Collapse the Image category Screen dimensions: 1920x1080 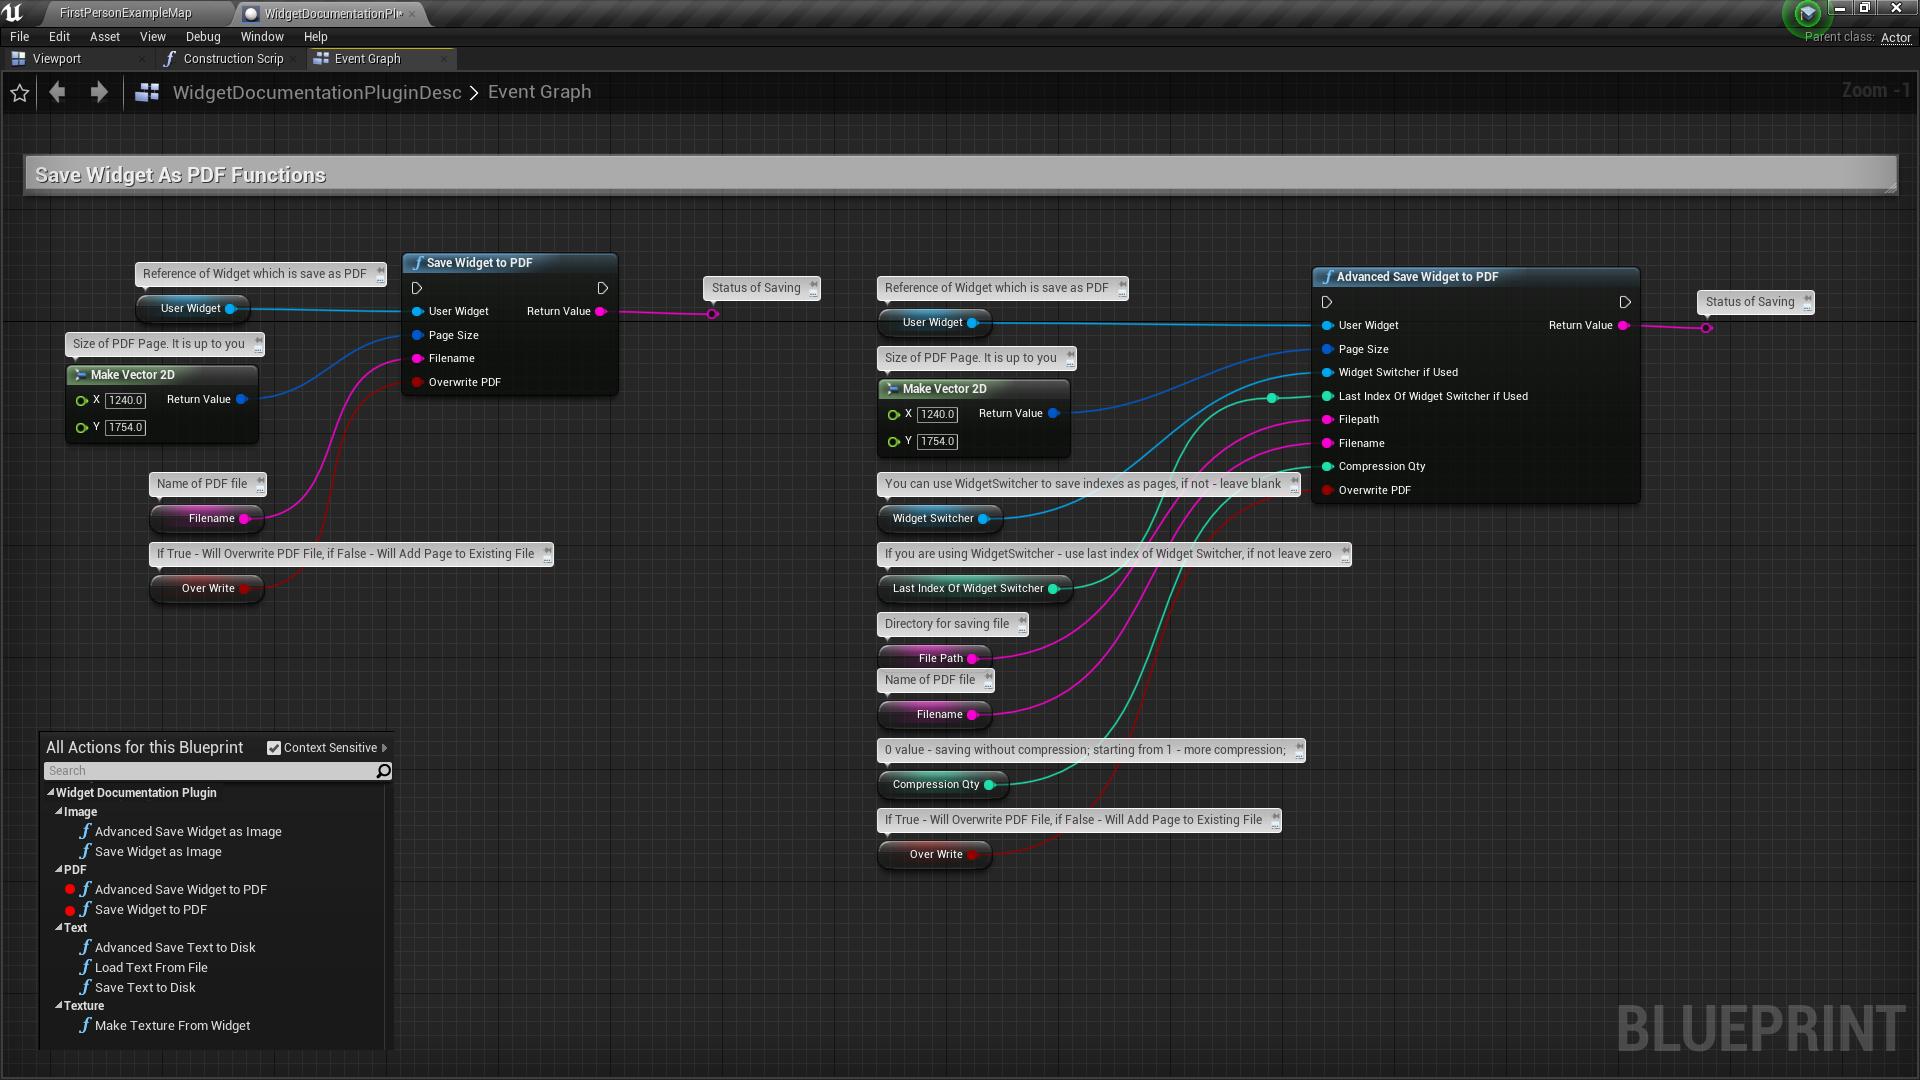59,812
